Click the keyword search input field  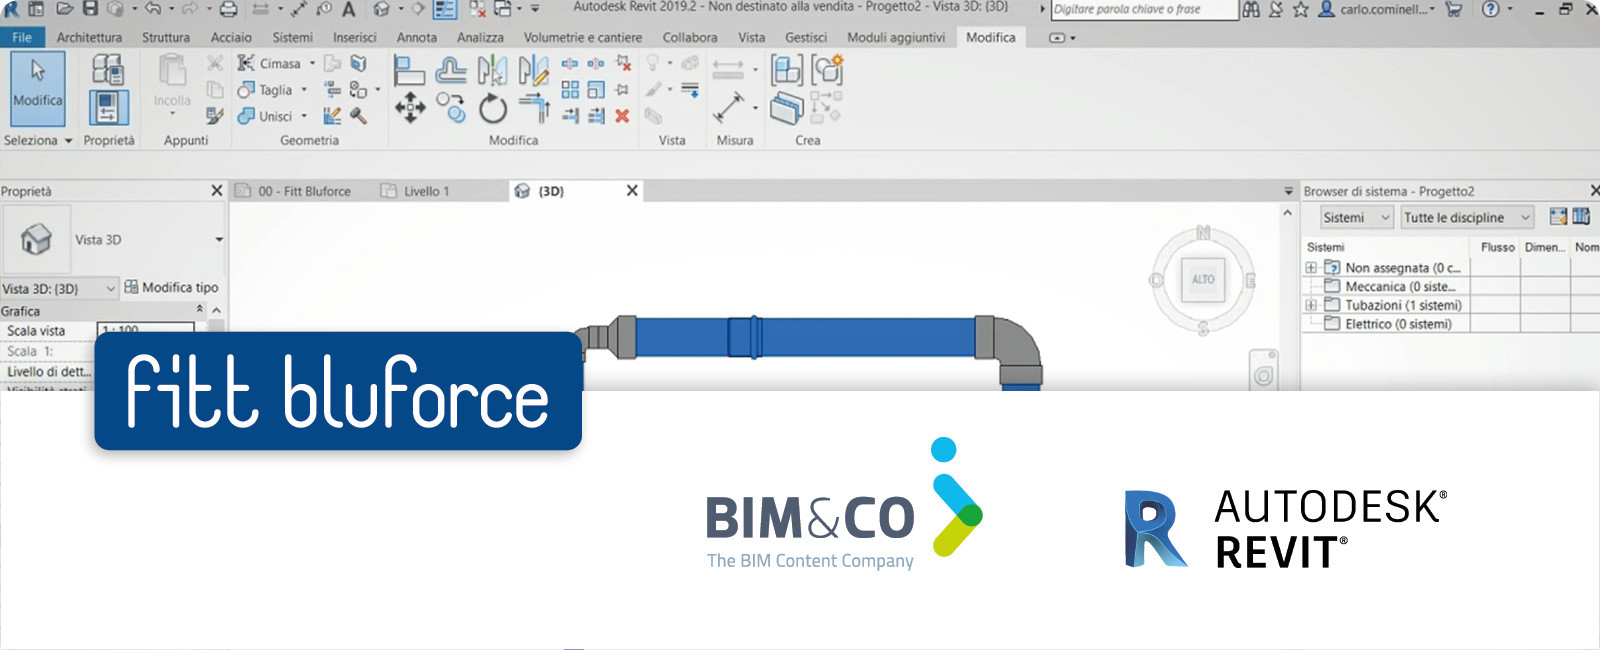coord(1145,9)
